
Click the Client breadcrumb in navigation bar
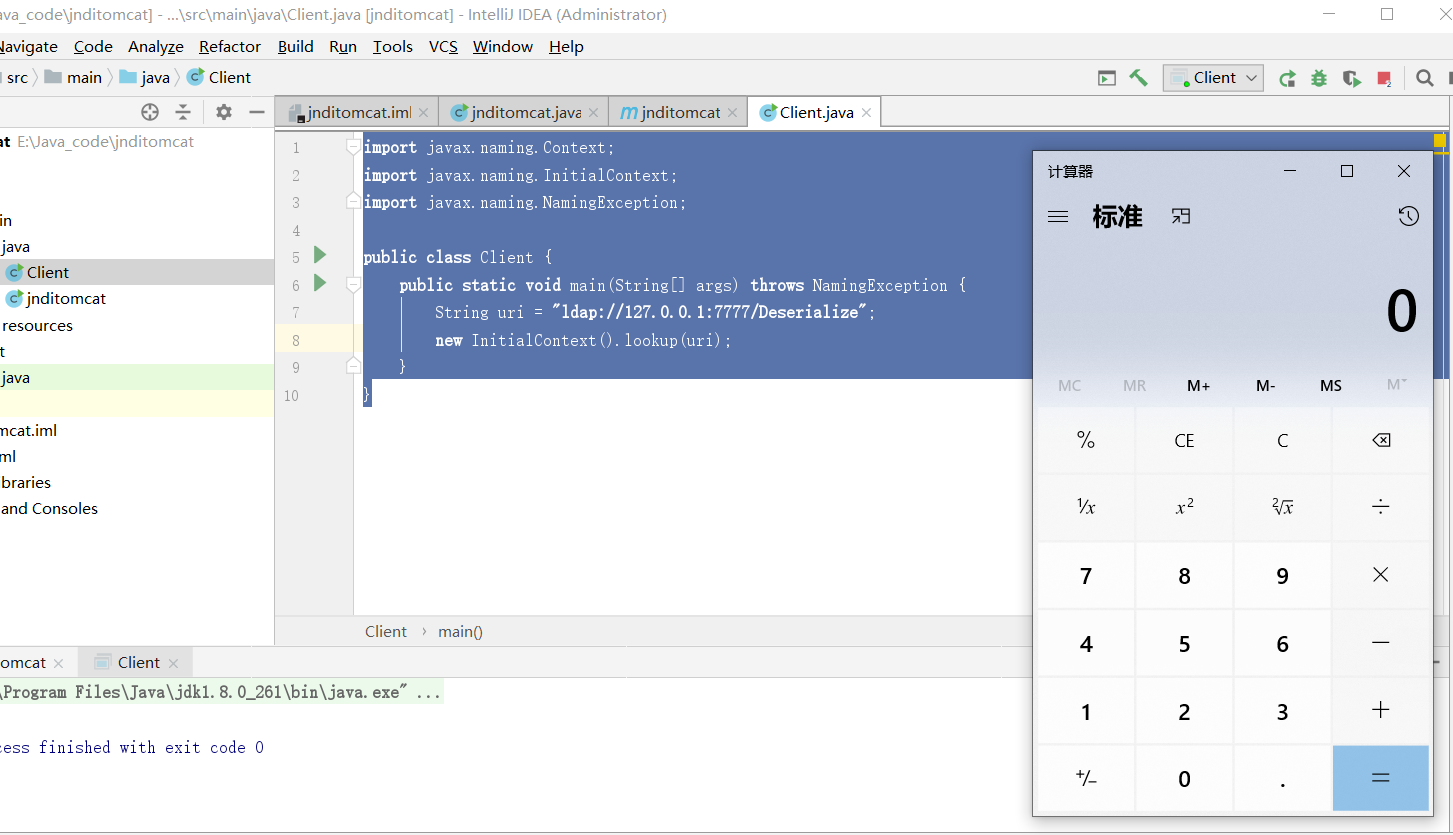coord(219,78)
